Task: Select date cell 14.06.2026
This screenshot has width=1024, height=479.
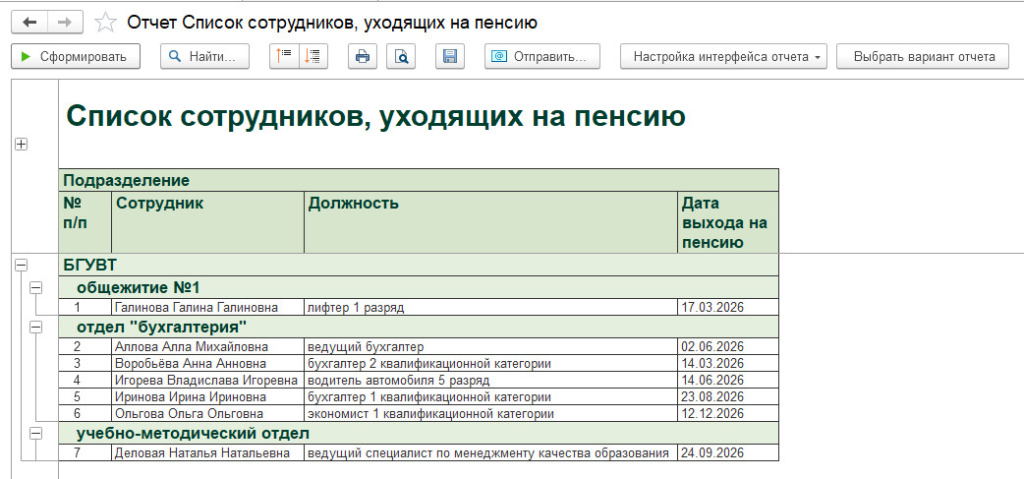Action: pyautogui.click(x=728, y=380)
